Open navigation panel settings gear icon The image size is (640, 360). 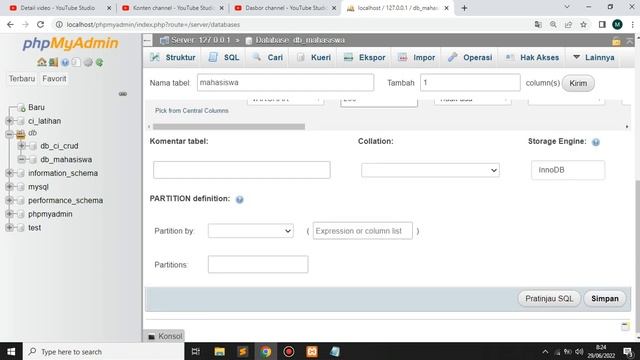tap(88, 62)
